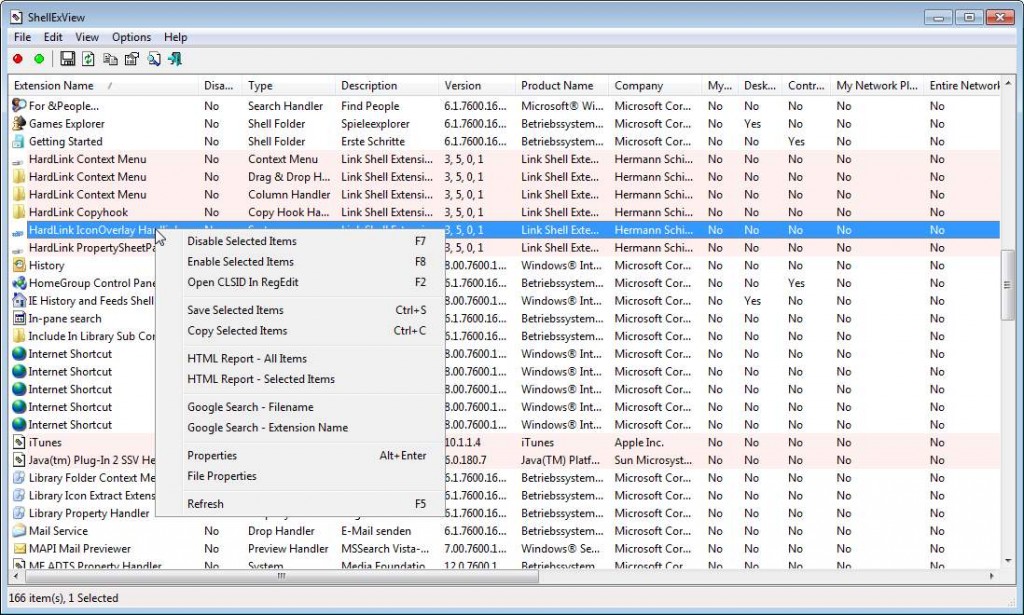Click the Refresh toolbar icon
The image size is (1024, 615).
(88, 58)
